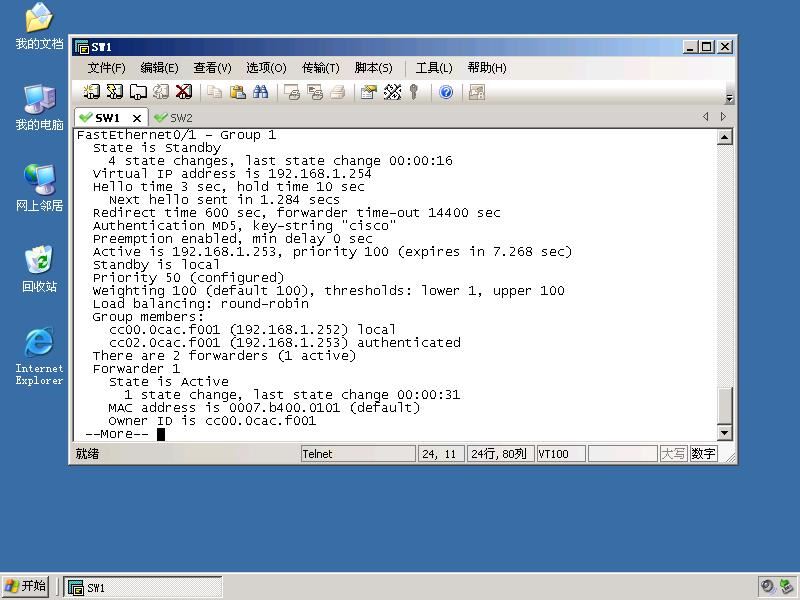Screen dimensions: 800x600
Task: Open the 脚本(S) menu
Action: (x=373, y=68)
